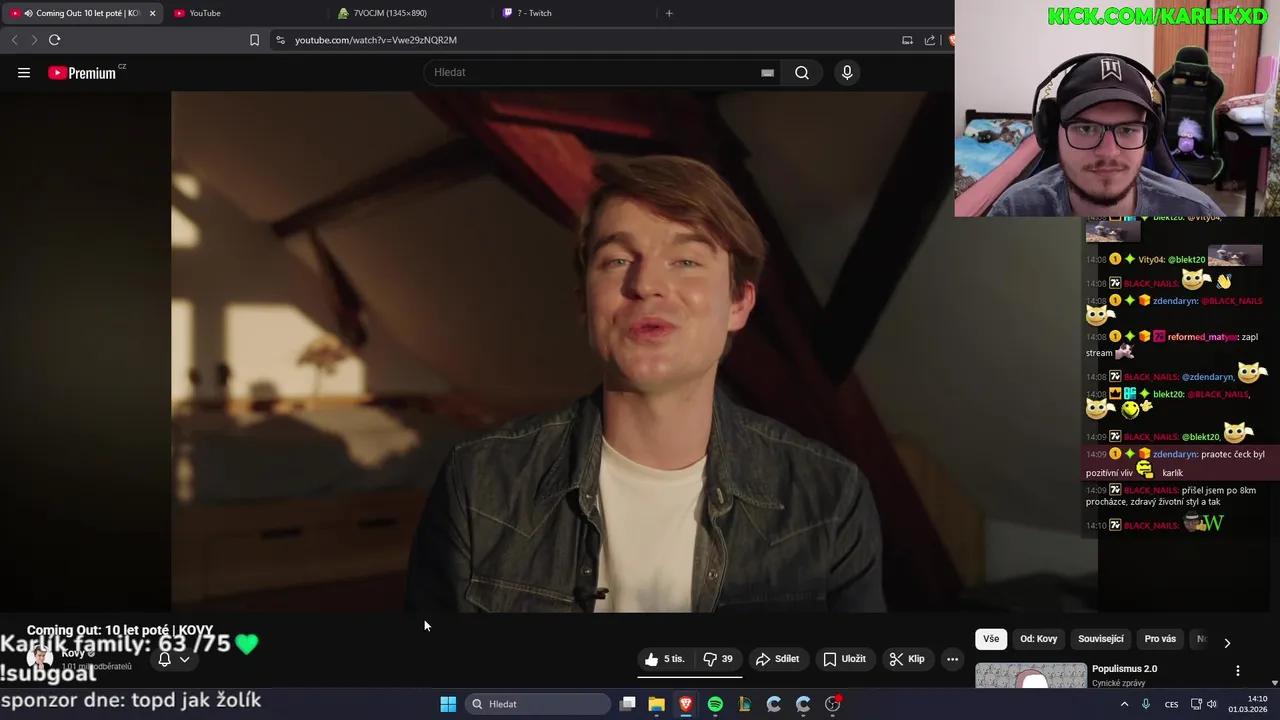Show more filter chips with the right arrow
Viewport: 1280px width, 720px height.
(x=1227, y=643)
